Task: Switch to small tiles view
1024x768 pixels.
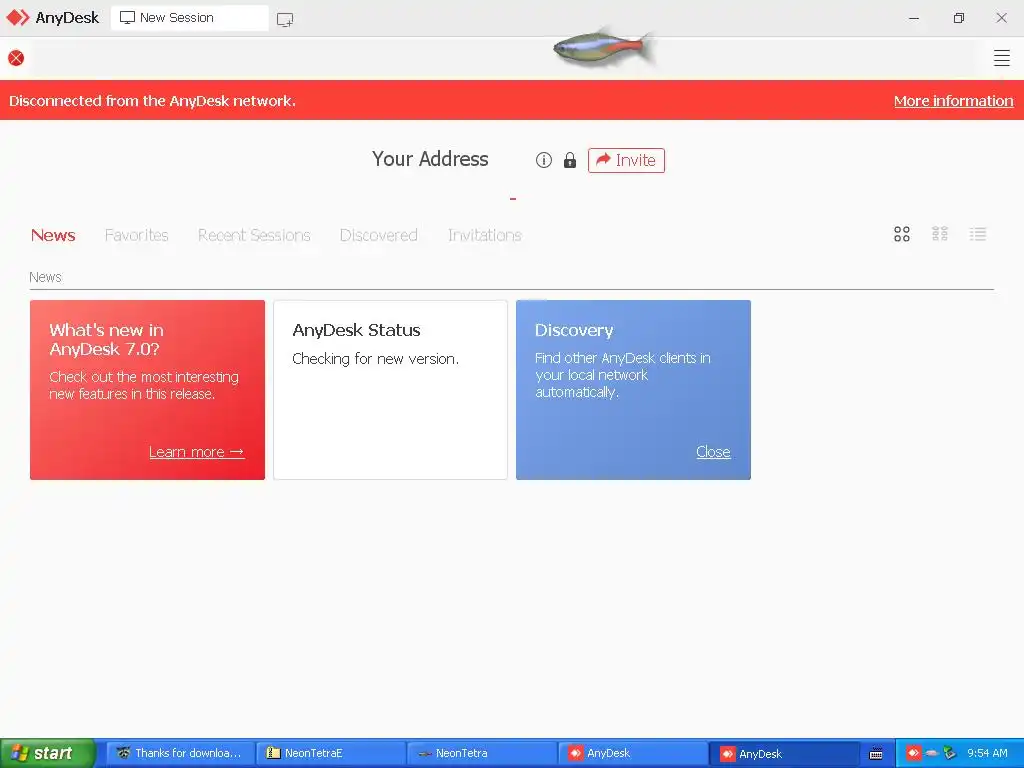Action: [939, 234]
